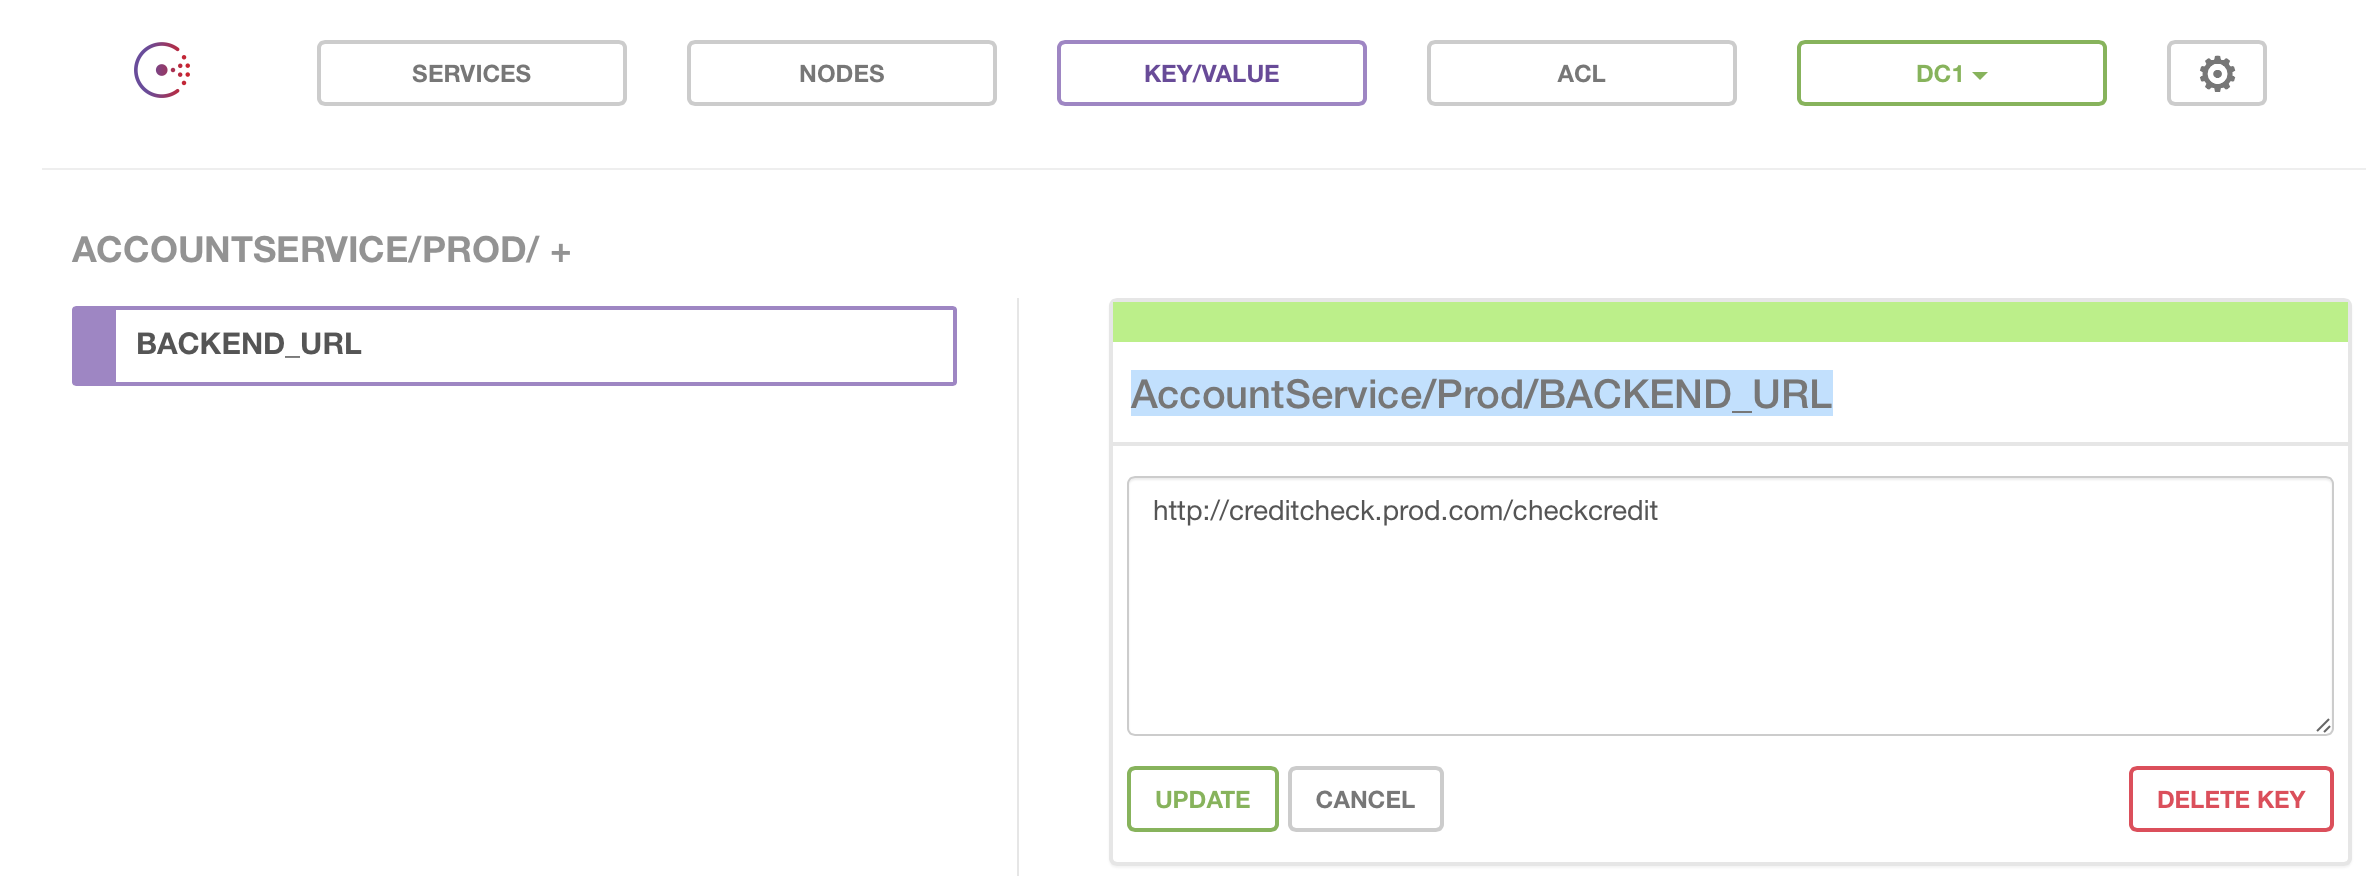The image size is (2366, 876).
Task: Open the DC1 datacenter dropdown
Action: [x=1950, y=73]
